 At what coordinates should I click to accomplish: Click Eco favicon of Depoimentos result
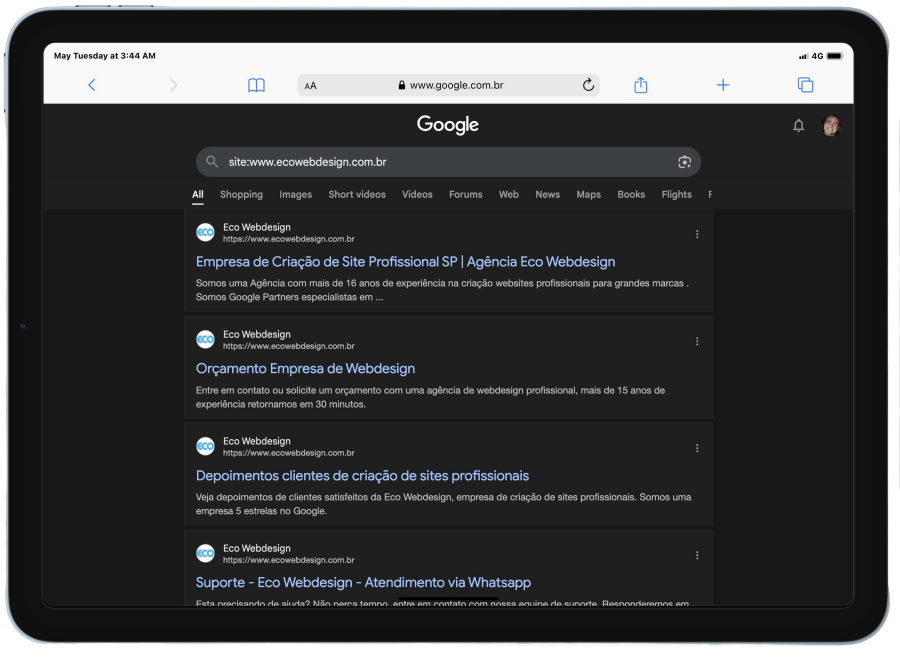205,446
